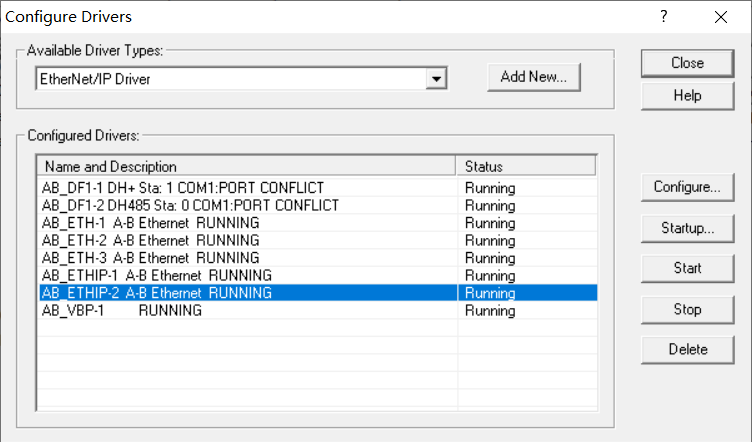
Task: Select the AB_DF1-1 DH+ driver row
Action: (182, 188)
